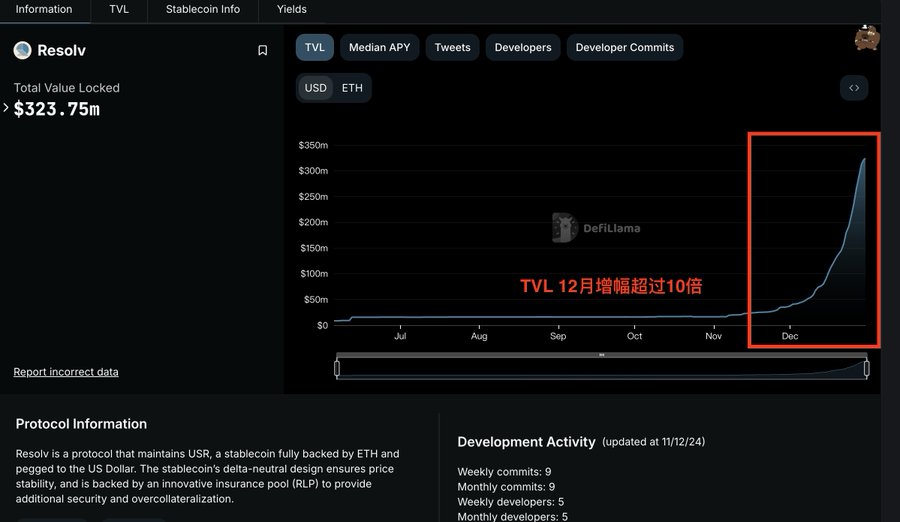The height and width of the screenshot is (522, 900).
Task: Select ETH denomination
Action: tap(352, 88)
